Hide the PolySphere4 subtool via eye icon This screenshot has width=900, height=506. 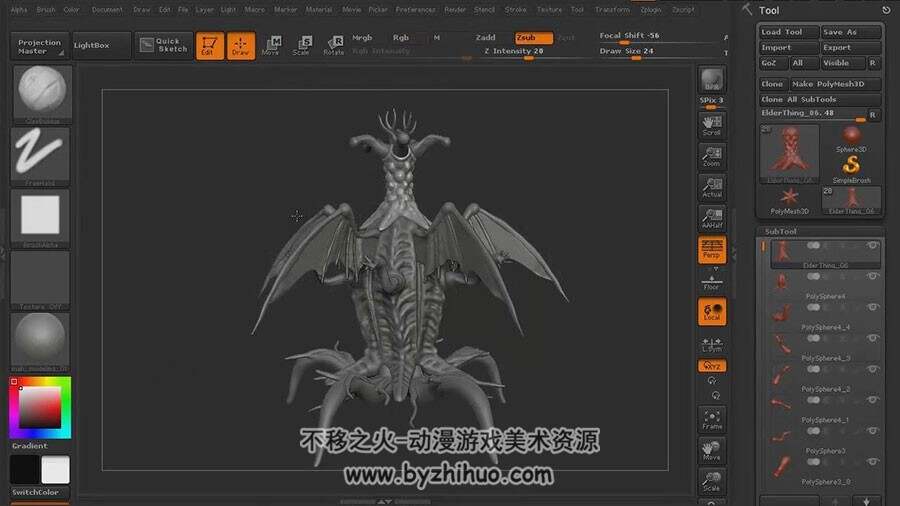click(x=873, y=275)
